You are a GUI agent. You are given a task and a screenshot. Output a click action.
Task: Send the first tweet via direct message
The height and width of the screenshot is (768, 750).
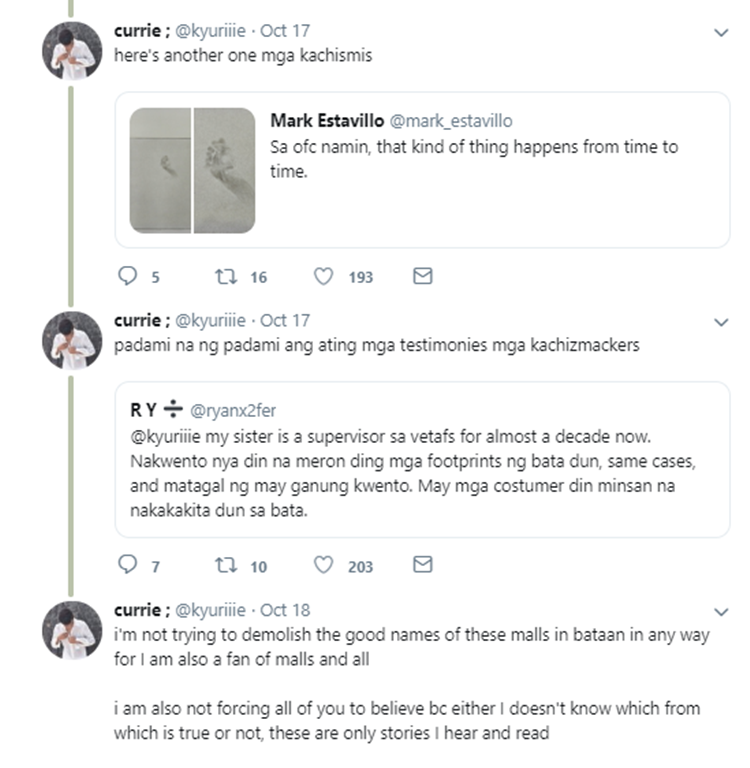coord(423,276)
